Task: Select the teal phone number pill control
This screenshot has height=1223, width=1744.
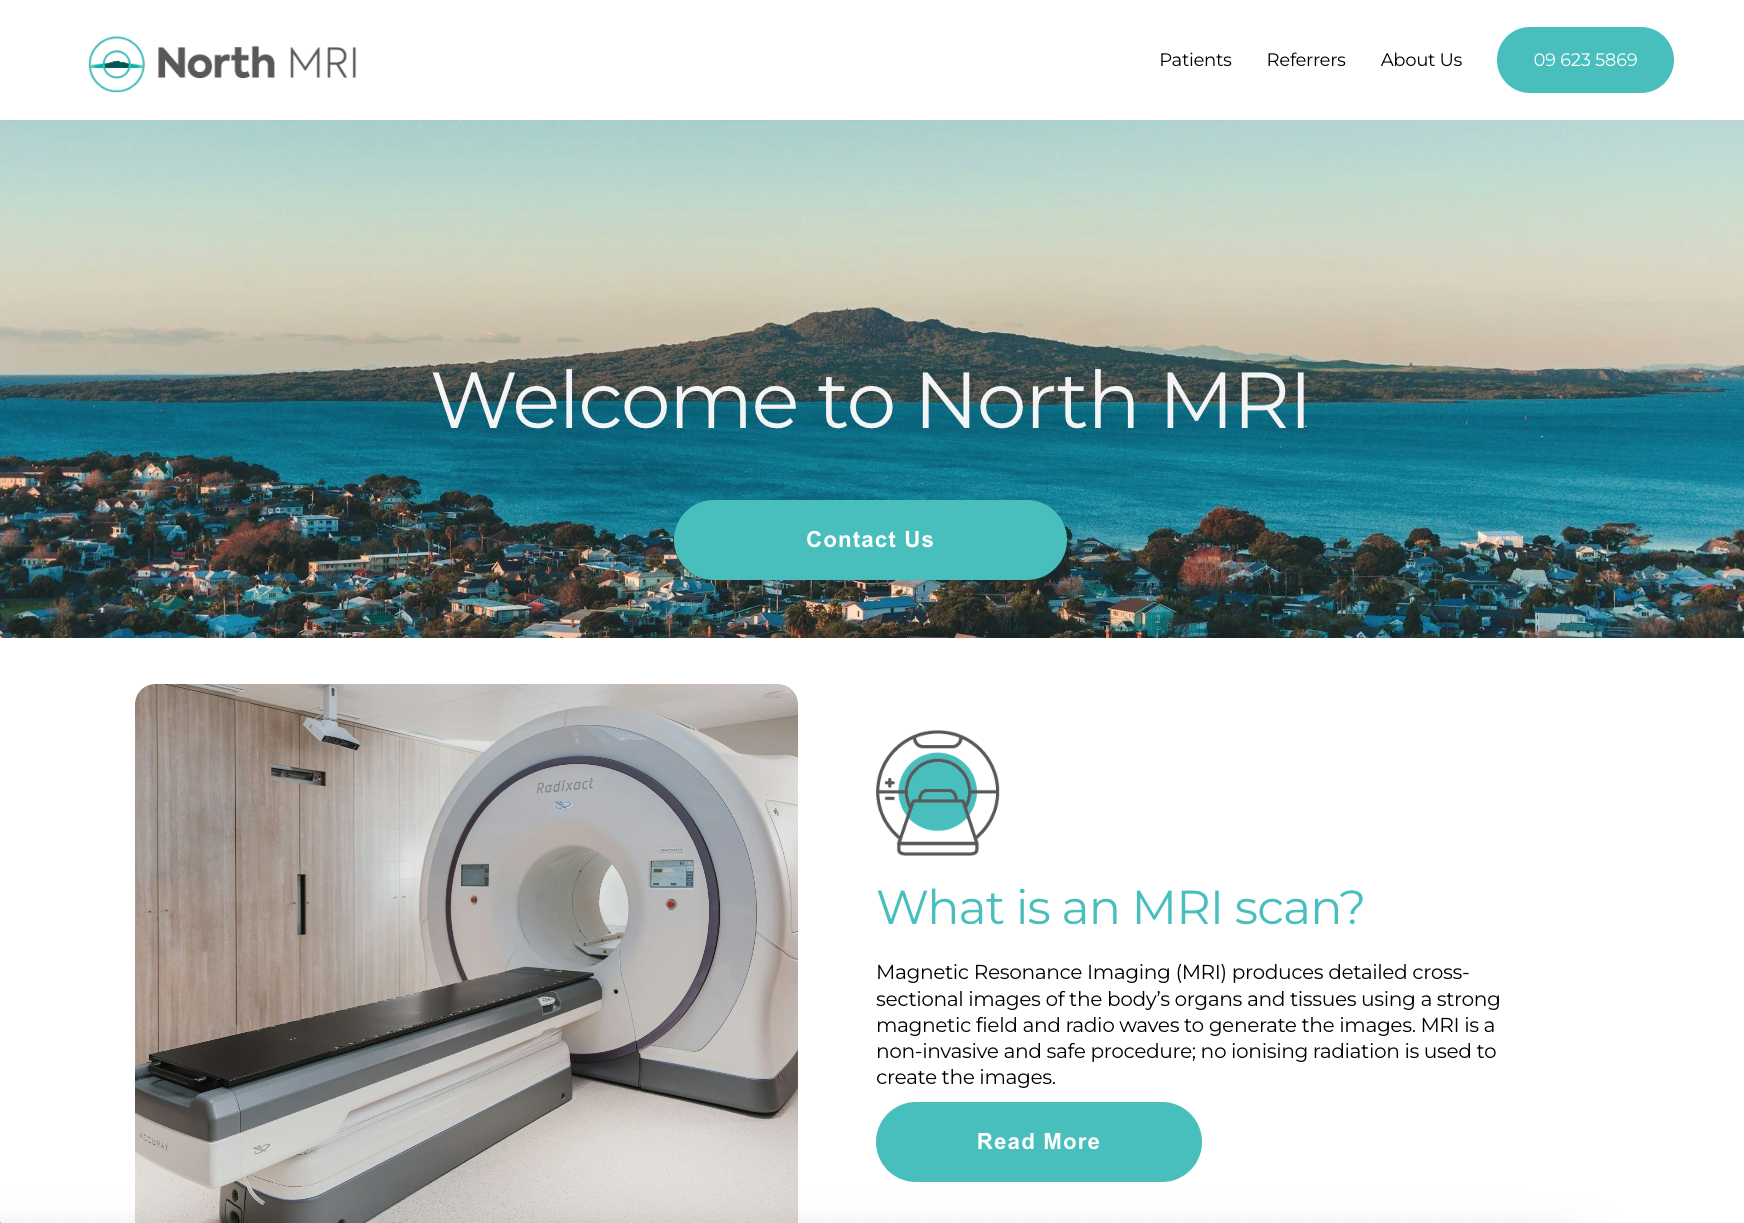Action: tap(1585, 60)
